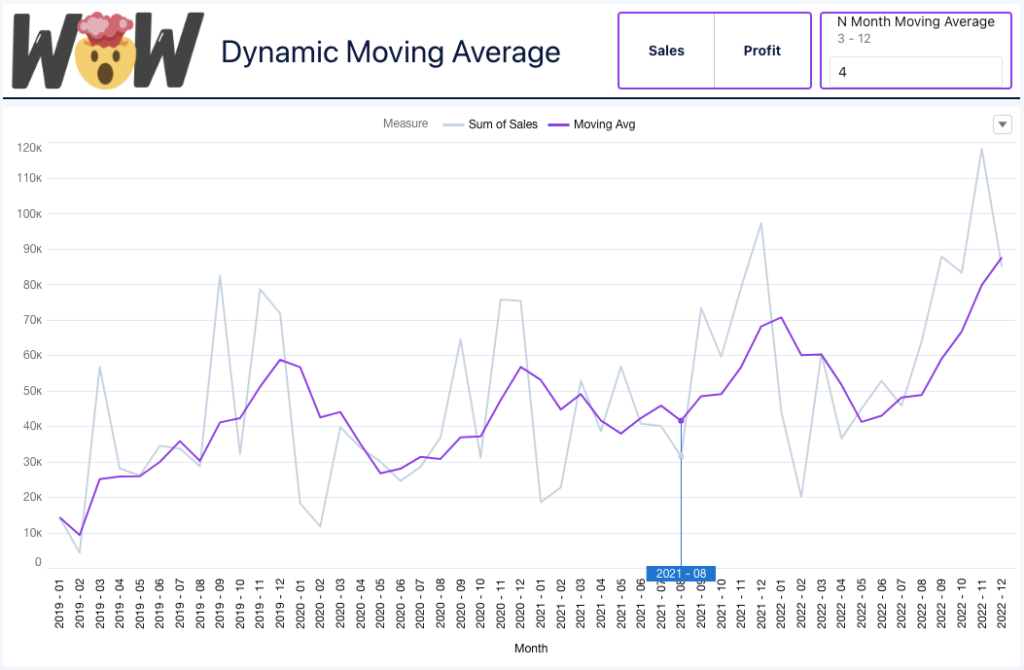Open the chart options dropdown arrow
Viewport: 1024px width, 670px height.
click(1002, 124)
